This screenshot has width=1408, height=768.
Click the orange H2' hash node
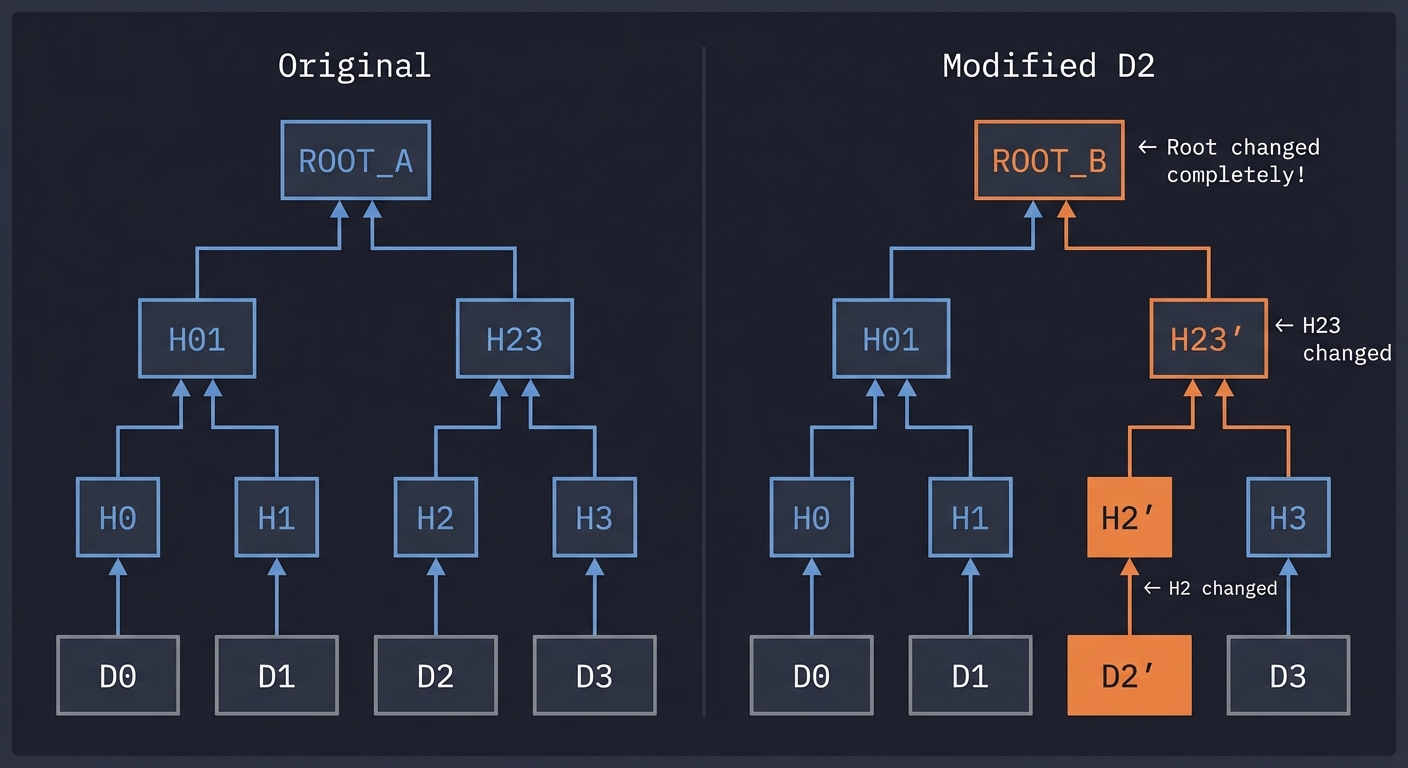click(1128, 517)
